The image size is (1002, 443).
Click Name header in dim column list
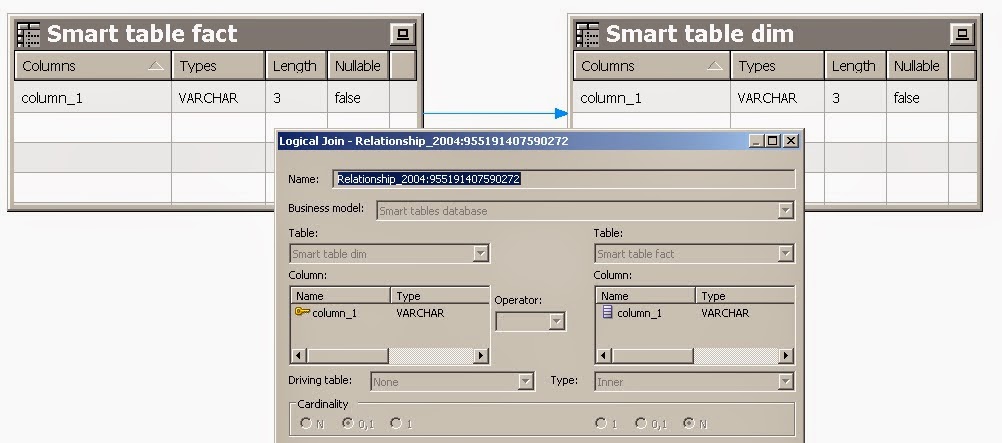click(x=341, y=296)
